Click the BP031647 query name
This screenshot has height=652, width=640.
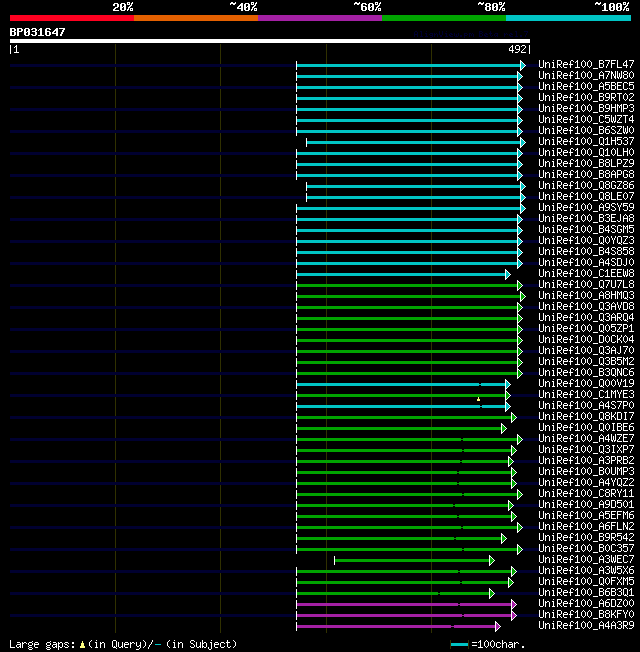[x=37, y=32]
